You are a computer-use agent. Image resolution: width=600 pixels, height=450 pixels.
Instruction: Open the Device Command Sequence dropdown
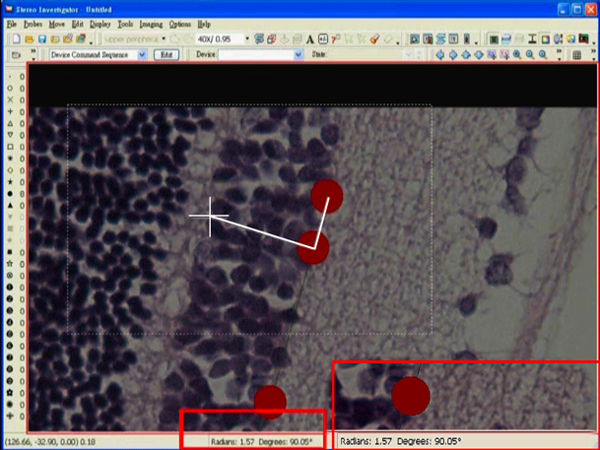tap(142, 55)
